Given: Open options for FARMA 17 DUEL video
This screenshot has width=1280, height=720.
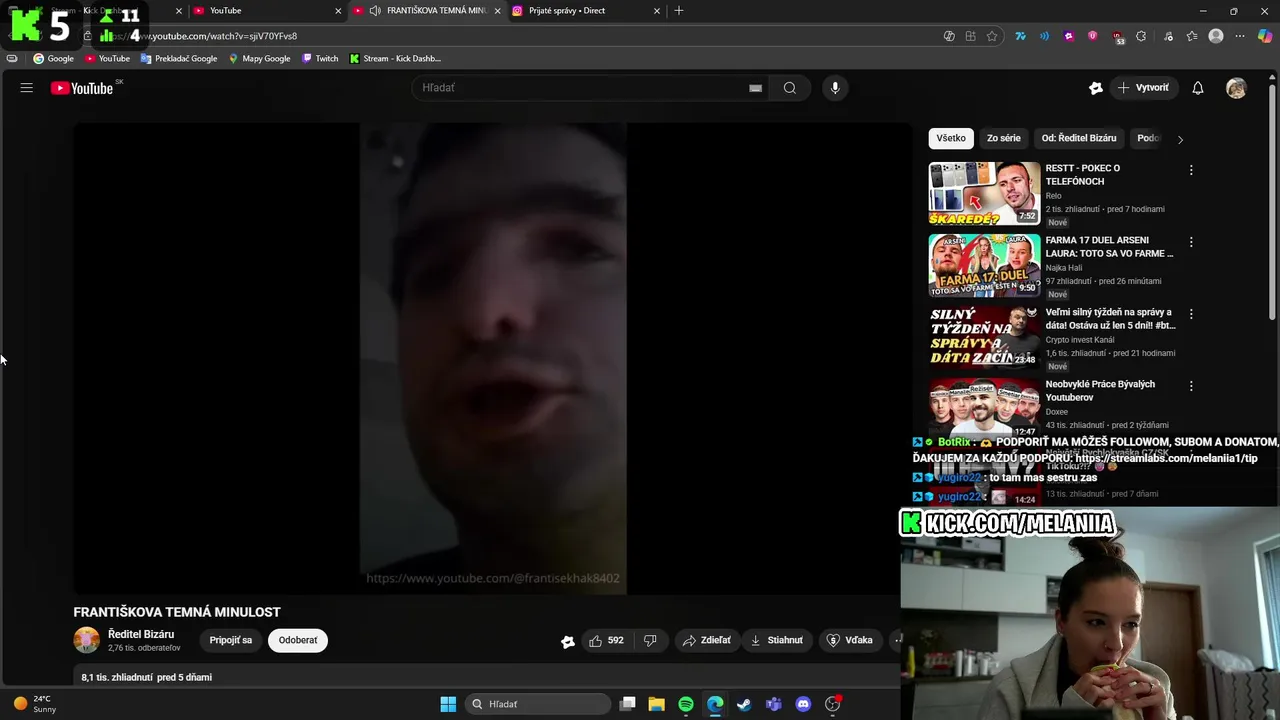Looking at the screenshot, I should [1190, 242].
